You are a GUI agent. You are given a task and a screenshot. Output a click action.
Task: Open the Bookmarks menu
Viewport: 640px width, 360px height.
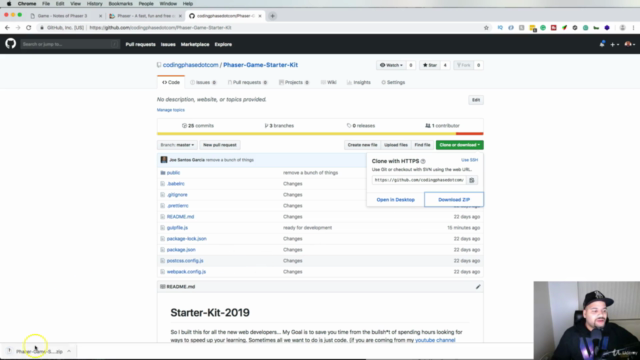tap(120, 4)
